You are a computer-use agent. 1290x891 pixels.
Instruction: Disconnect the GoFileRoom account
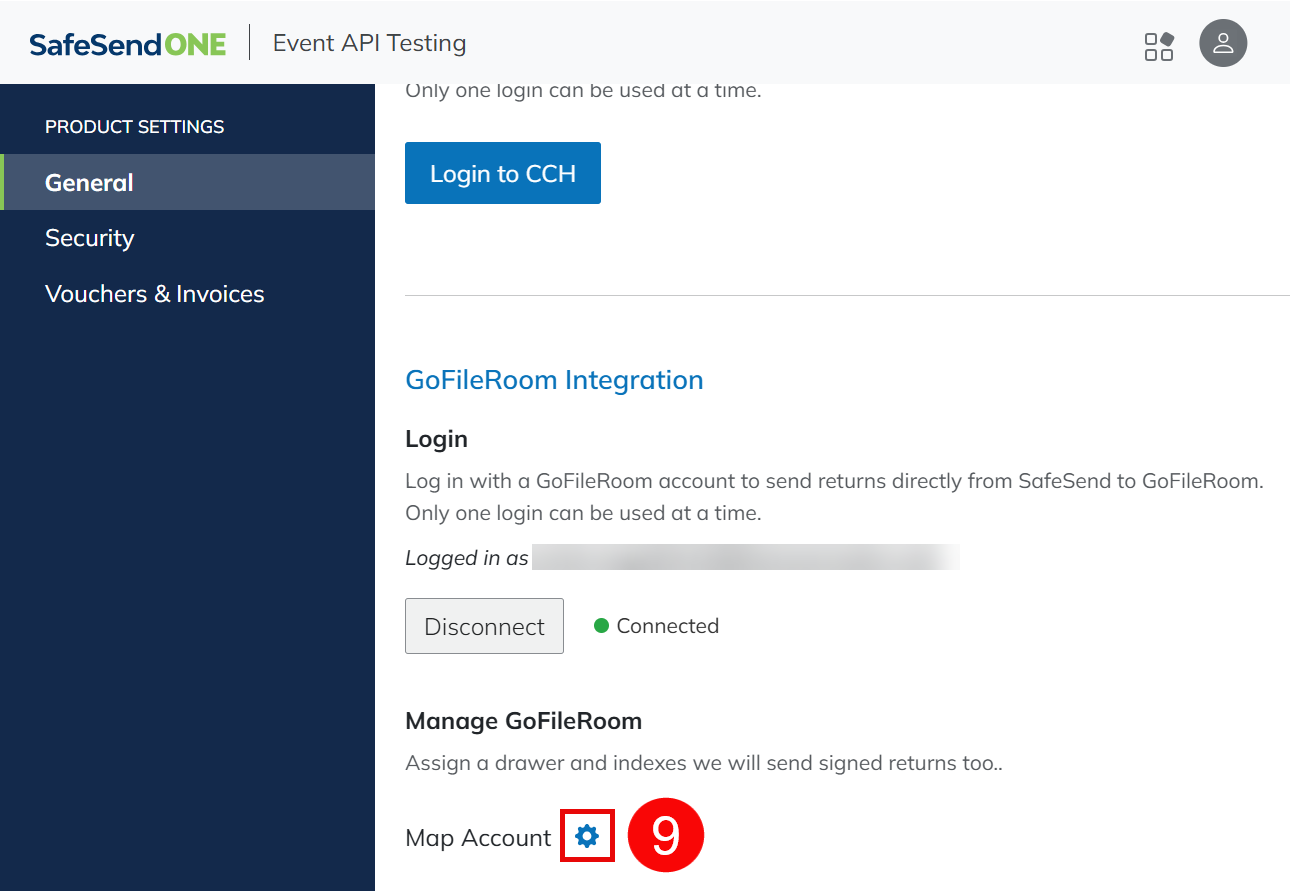coord(484,626)
